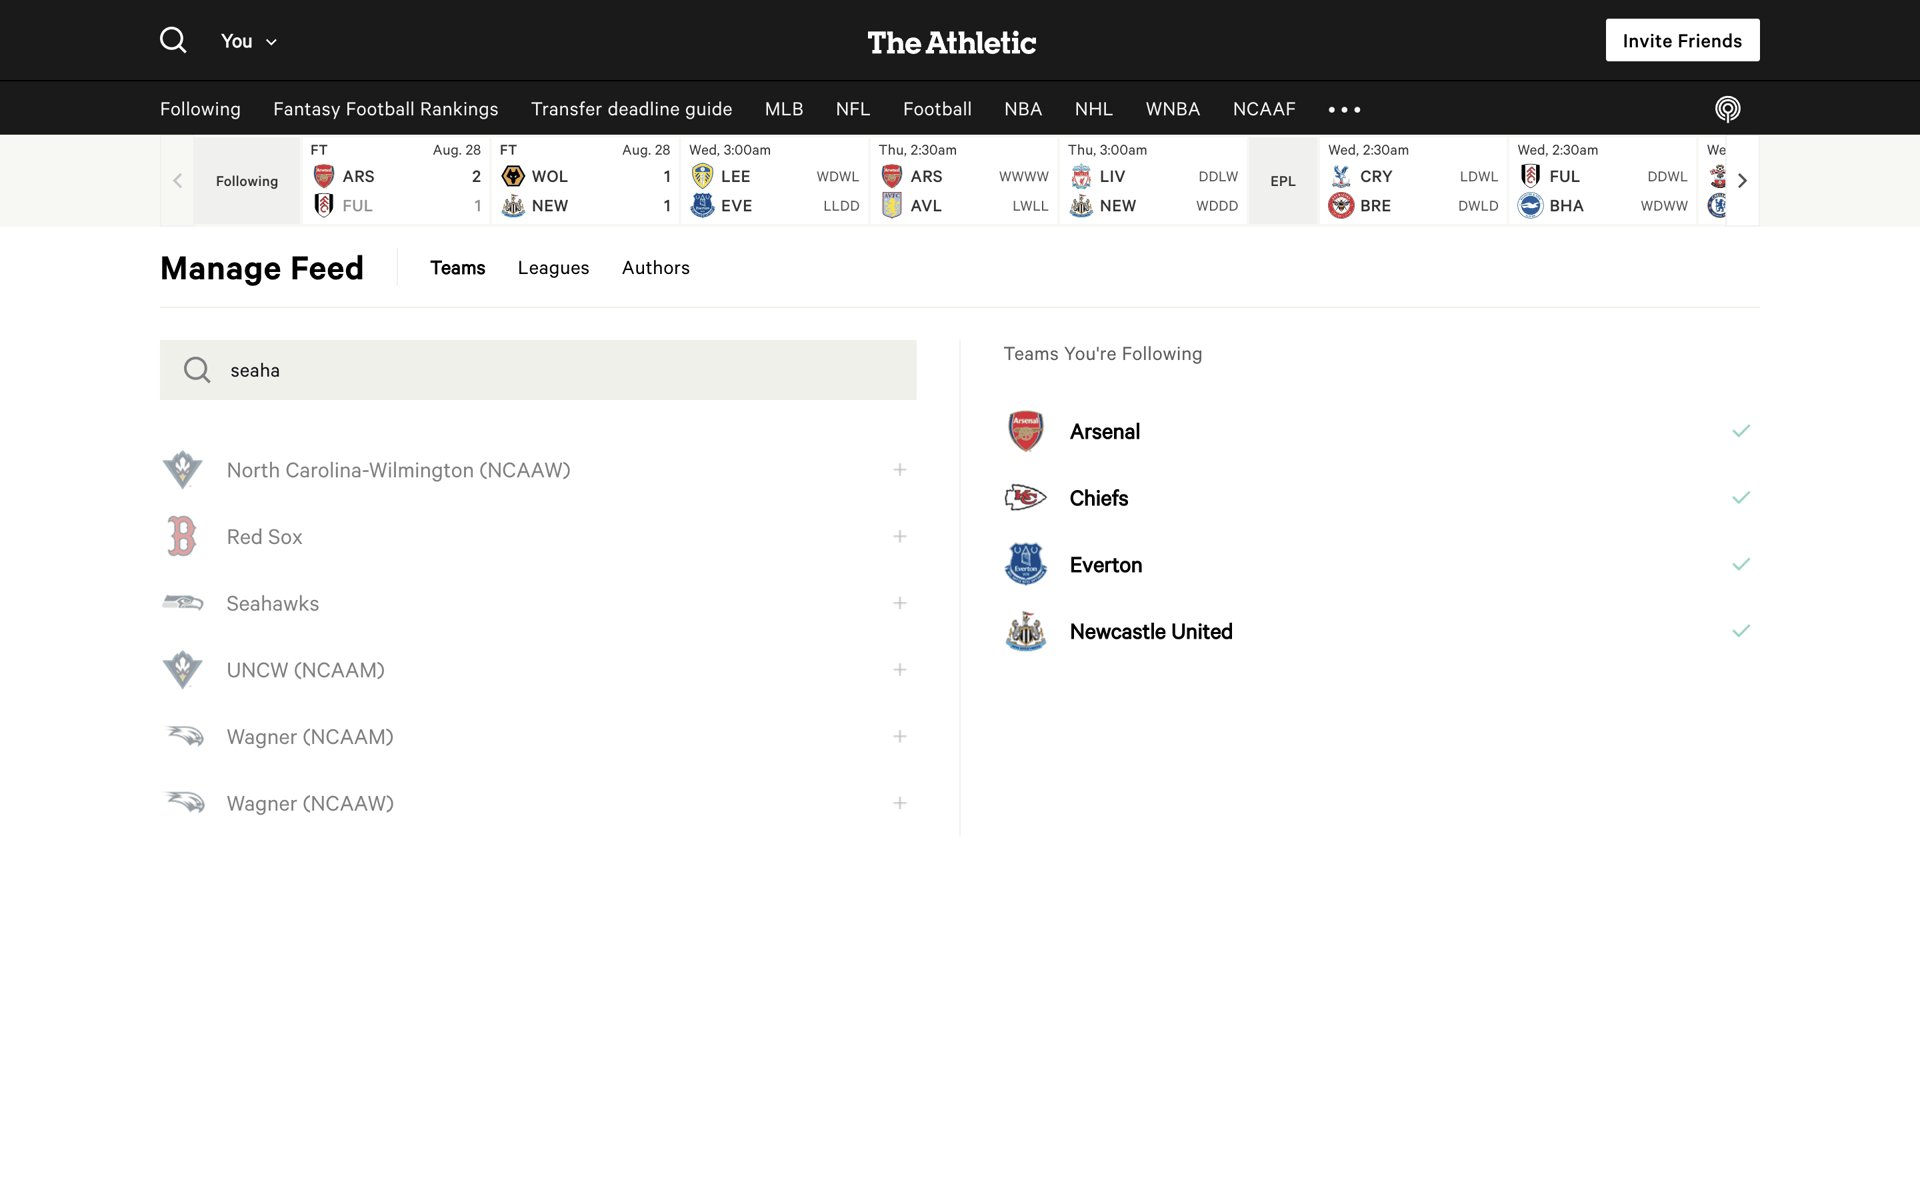This screenshot has width=1920, height=1200.
Task: Unfollow Arsenal via its checkmark
Action: point(1741,431)
